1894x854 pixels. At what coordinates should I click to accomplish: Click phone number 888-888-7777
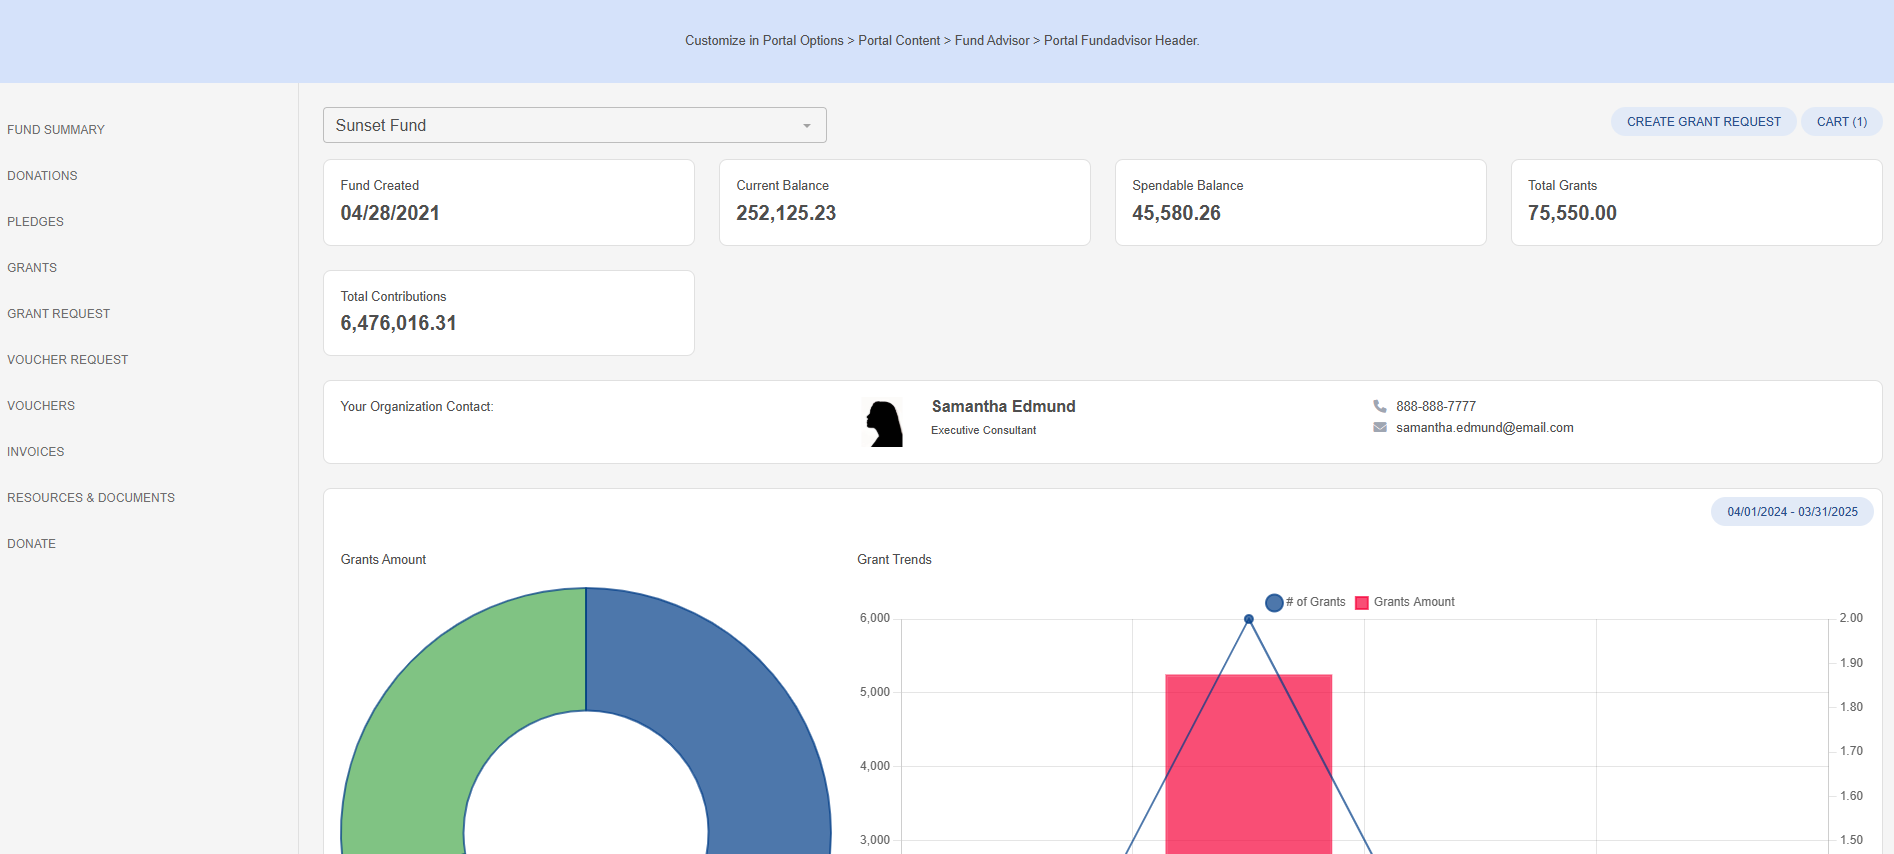pos(1436,406)
